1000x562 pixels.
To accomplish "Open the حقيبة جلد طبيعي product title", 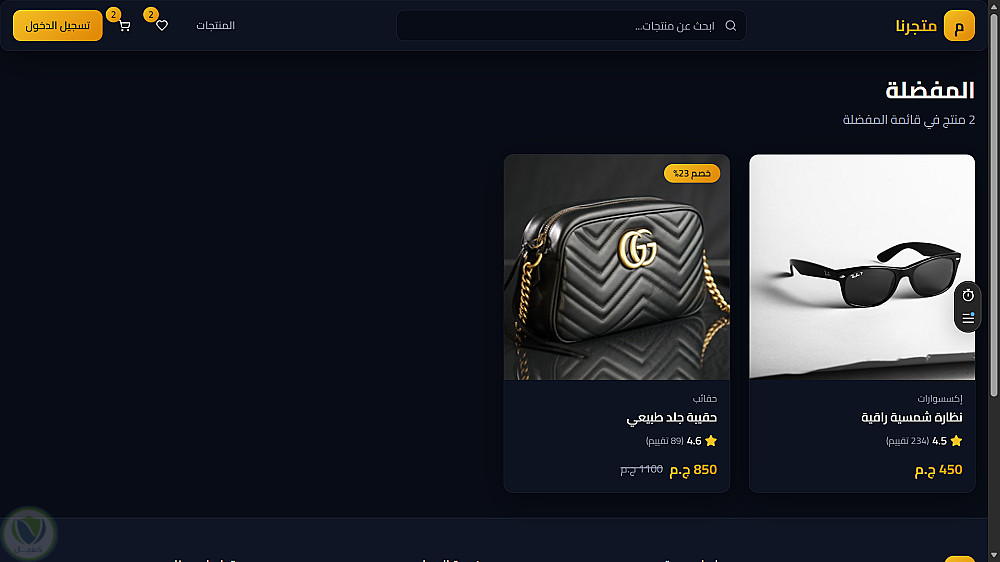I will tap(672, 418).
